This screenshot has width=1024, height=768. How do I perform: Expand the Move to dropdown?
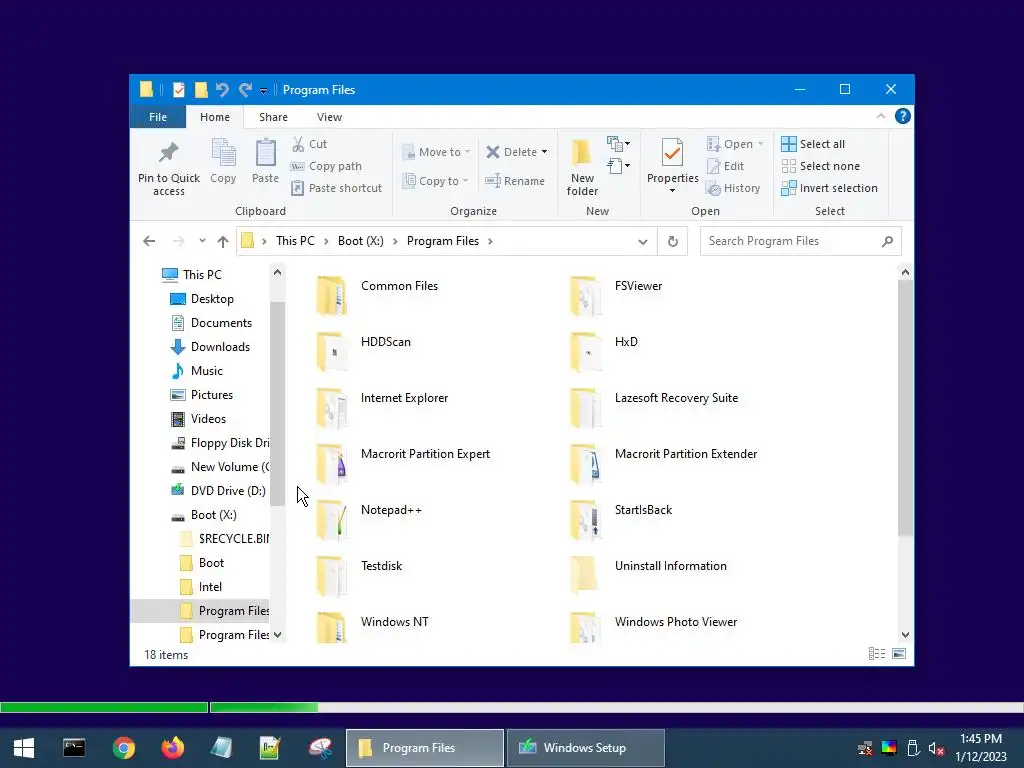click(468, 152)
